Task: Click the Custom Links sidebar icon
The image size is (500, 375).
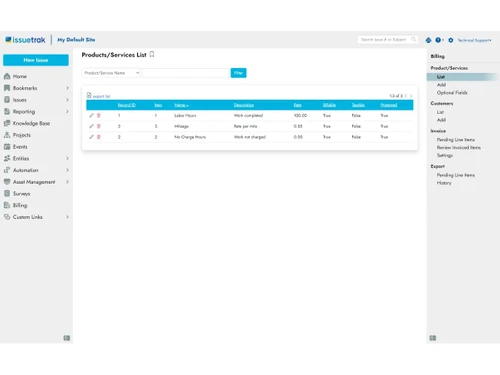Action: [x=7, y=217]
